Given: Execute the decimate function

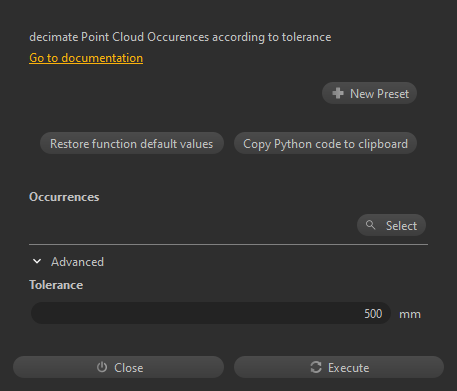Looking at the screenshot, I should pyautogui.click(x=339, y=367).
